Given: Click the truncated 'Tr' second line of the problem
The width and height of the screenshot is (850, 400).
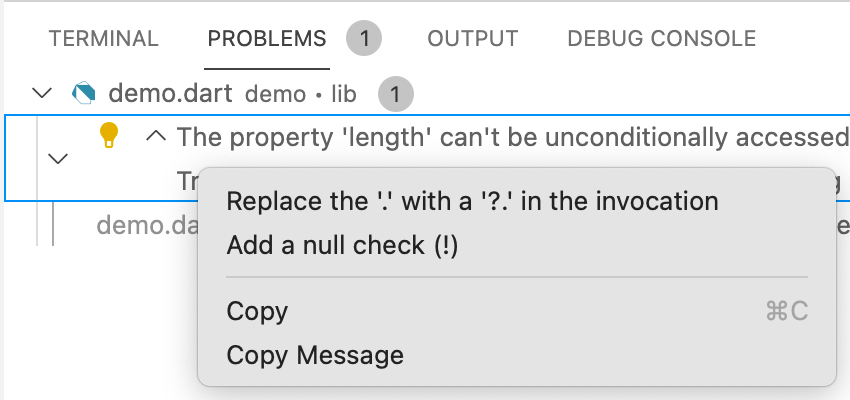Looking at the screenshot, I should pos(188,182).
